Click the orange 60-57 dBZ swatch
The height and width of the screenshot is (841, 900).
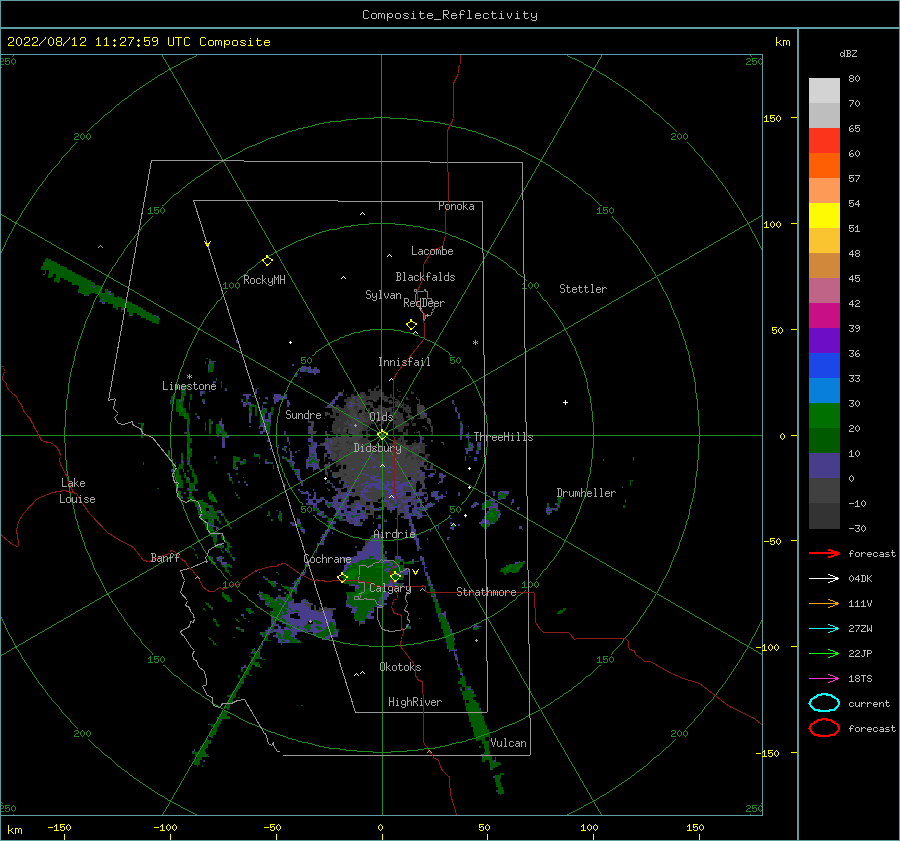click(824, 166)
